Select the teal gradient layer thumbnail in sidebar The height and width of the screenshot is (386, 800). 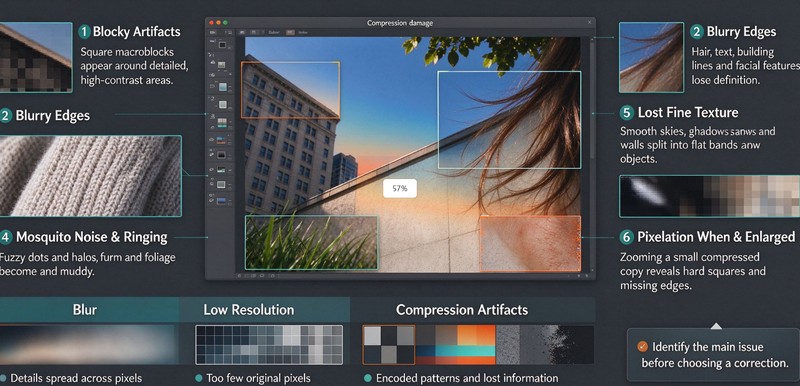(222, 87)
